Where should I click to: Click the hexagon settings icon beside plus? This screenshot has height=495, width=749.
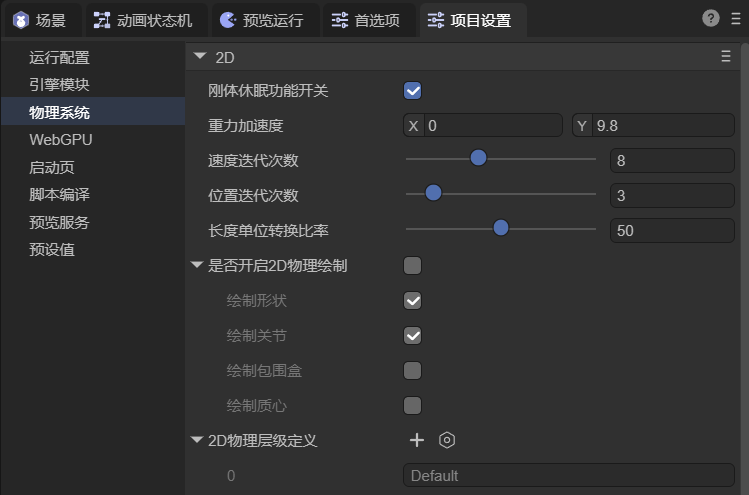(x=447, y=440)
